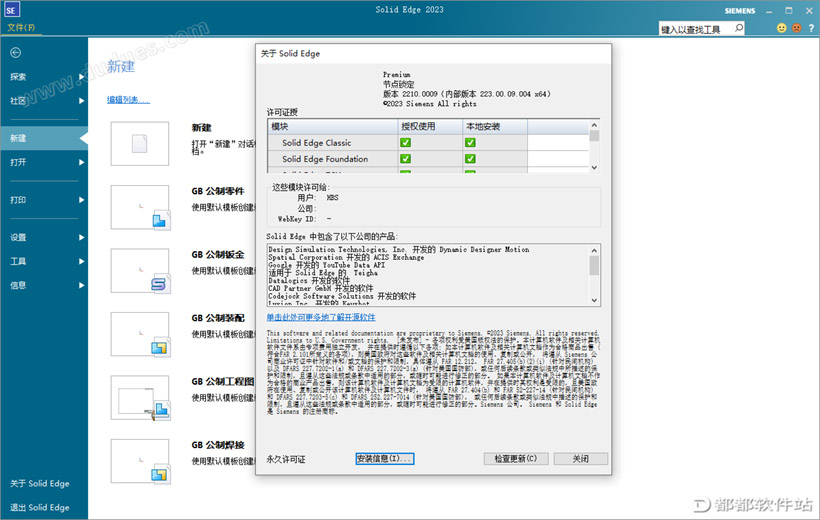820x520 pixels.
Task: Open the 编辑列表... link
Action: [128, 99]
